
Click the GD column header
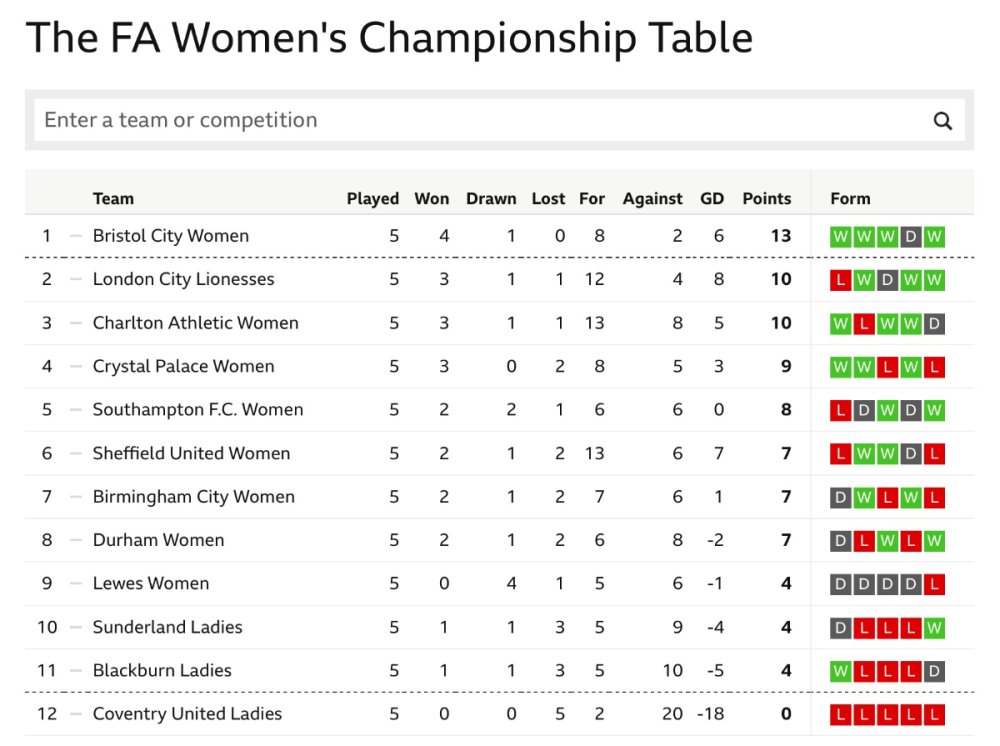pos(711,198)
